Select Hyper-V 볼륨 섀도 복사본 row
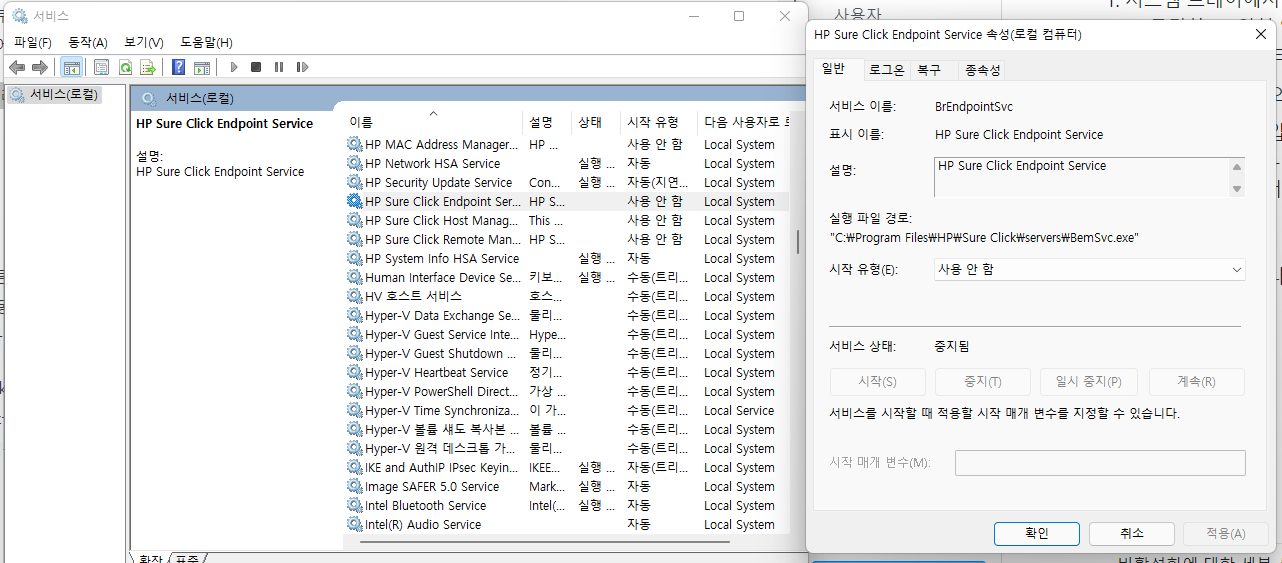The height and width of the screenshot is (563, 1282). [x=566, y=429]
